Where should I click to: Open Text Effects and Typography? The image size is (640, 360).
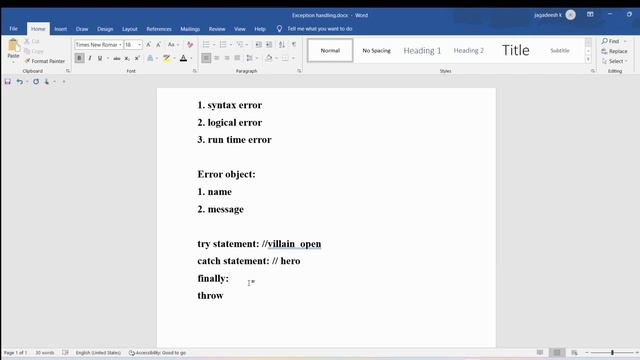(x=150, y=58)
